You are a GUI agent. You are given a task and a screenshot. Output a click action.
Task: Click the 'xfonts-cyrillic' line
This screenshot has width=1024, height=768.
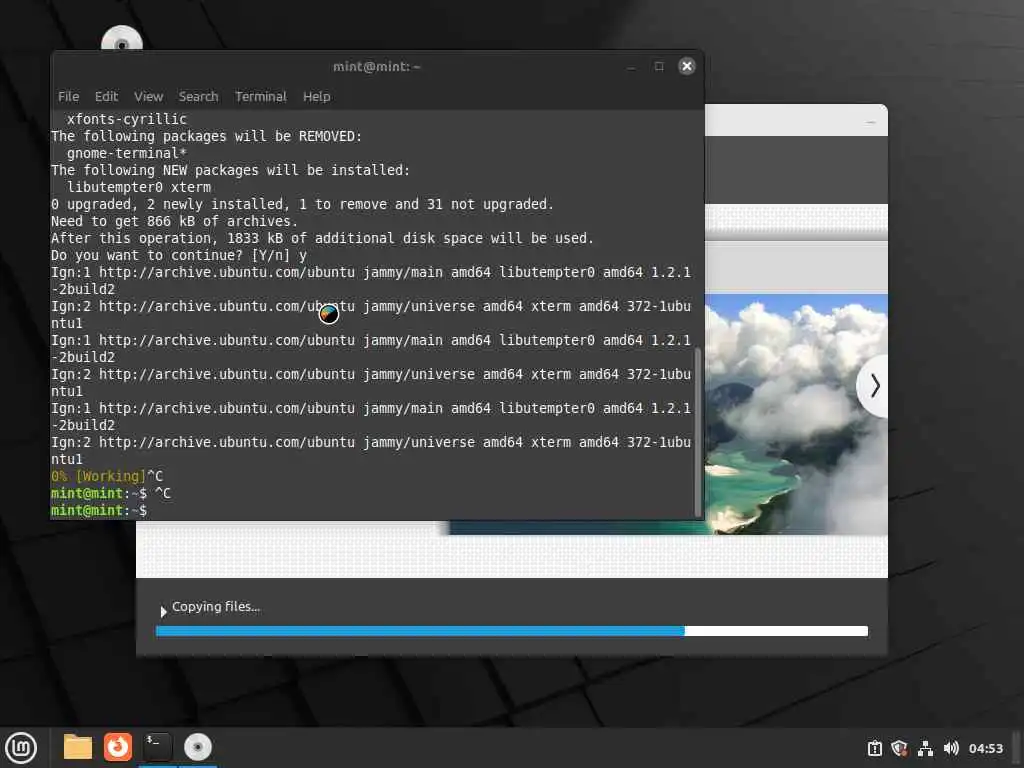[x=127, y=120]
